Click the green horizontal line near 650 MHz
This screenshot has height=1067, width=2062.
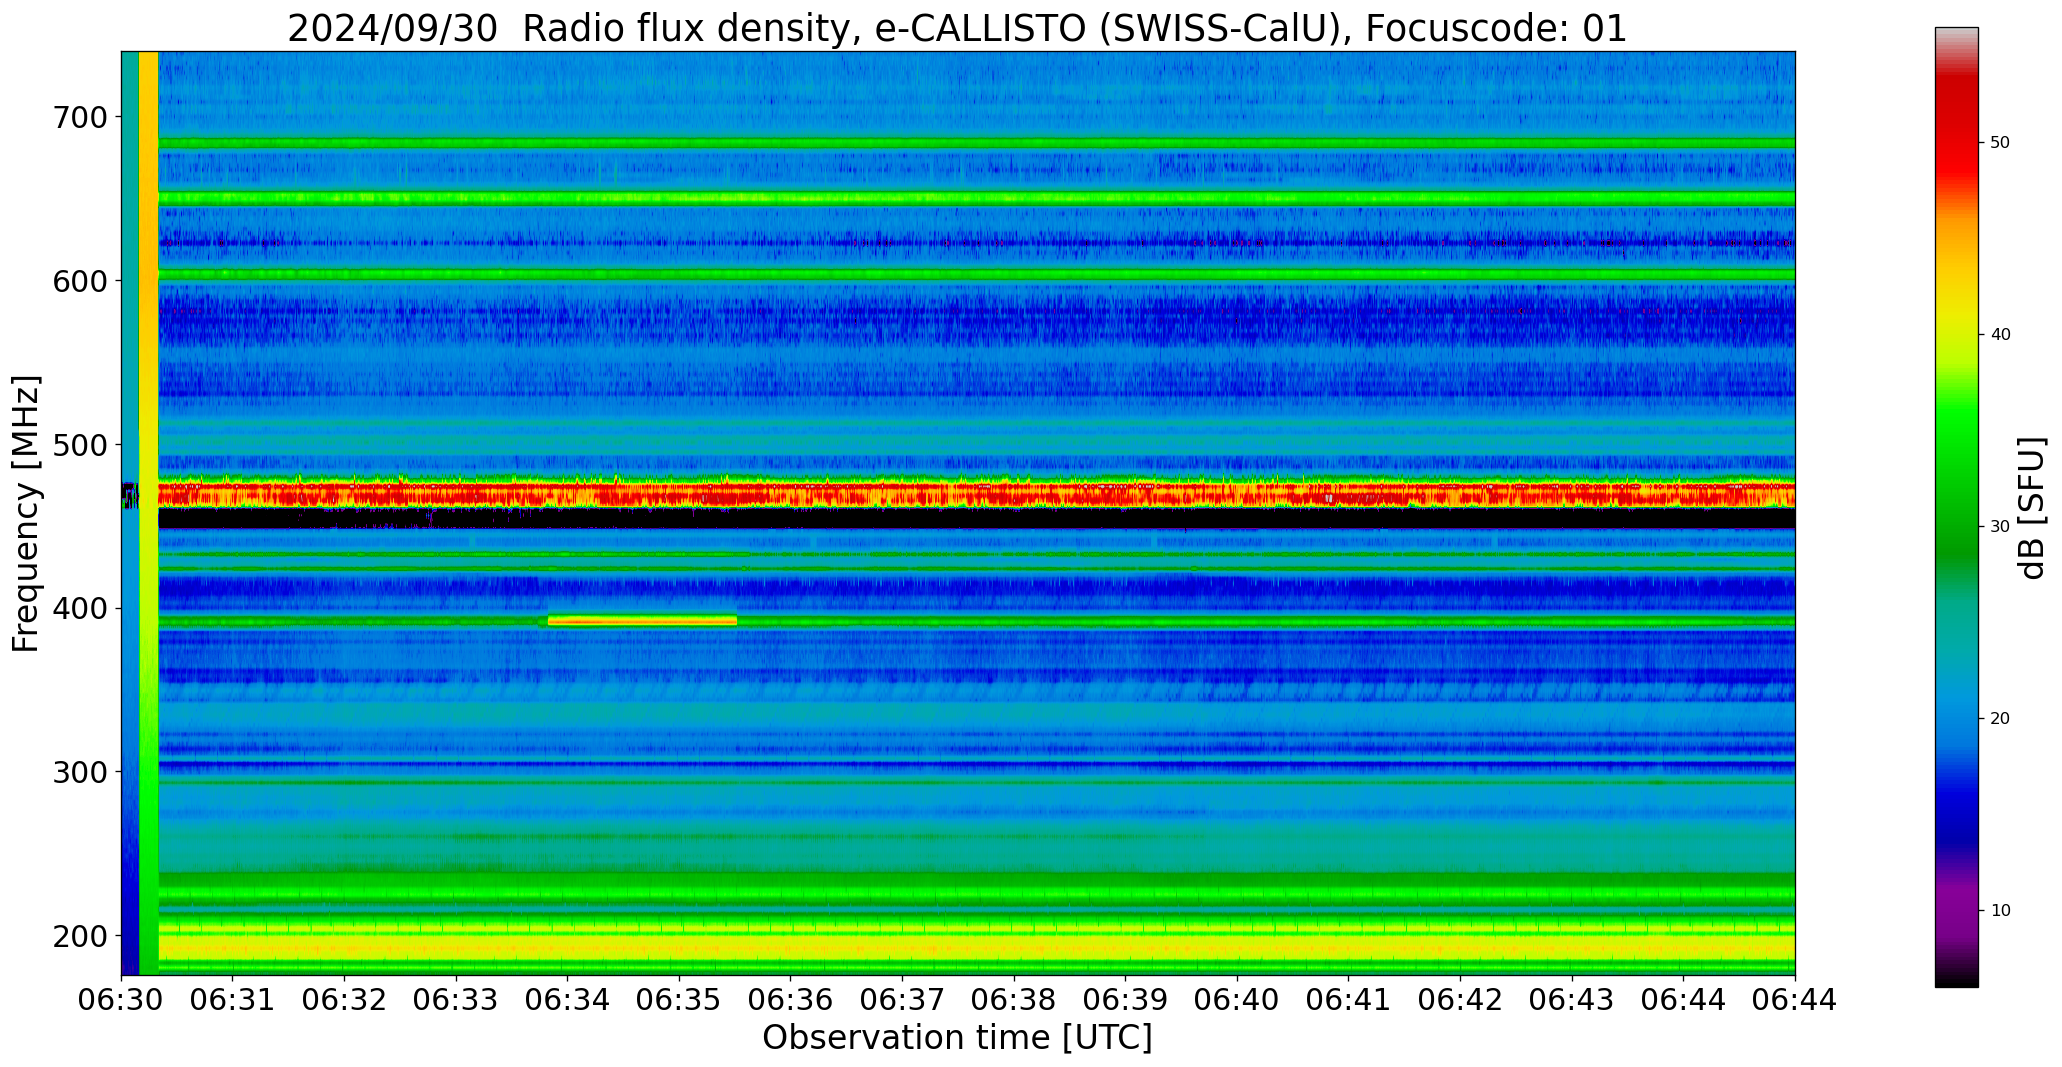977,198
